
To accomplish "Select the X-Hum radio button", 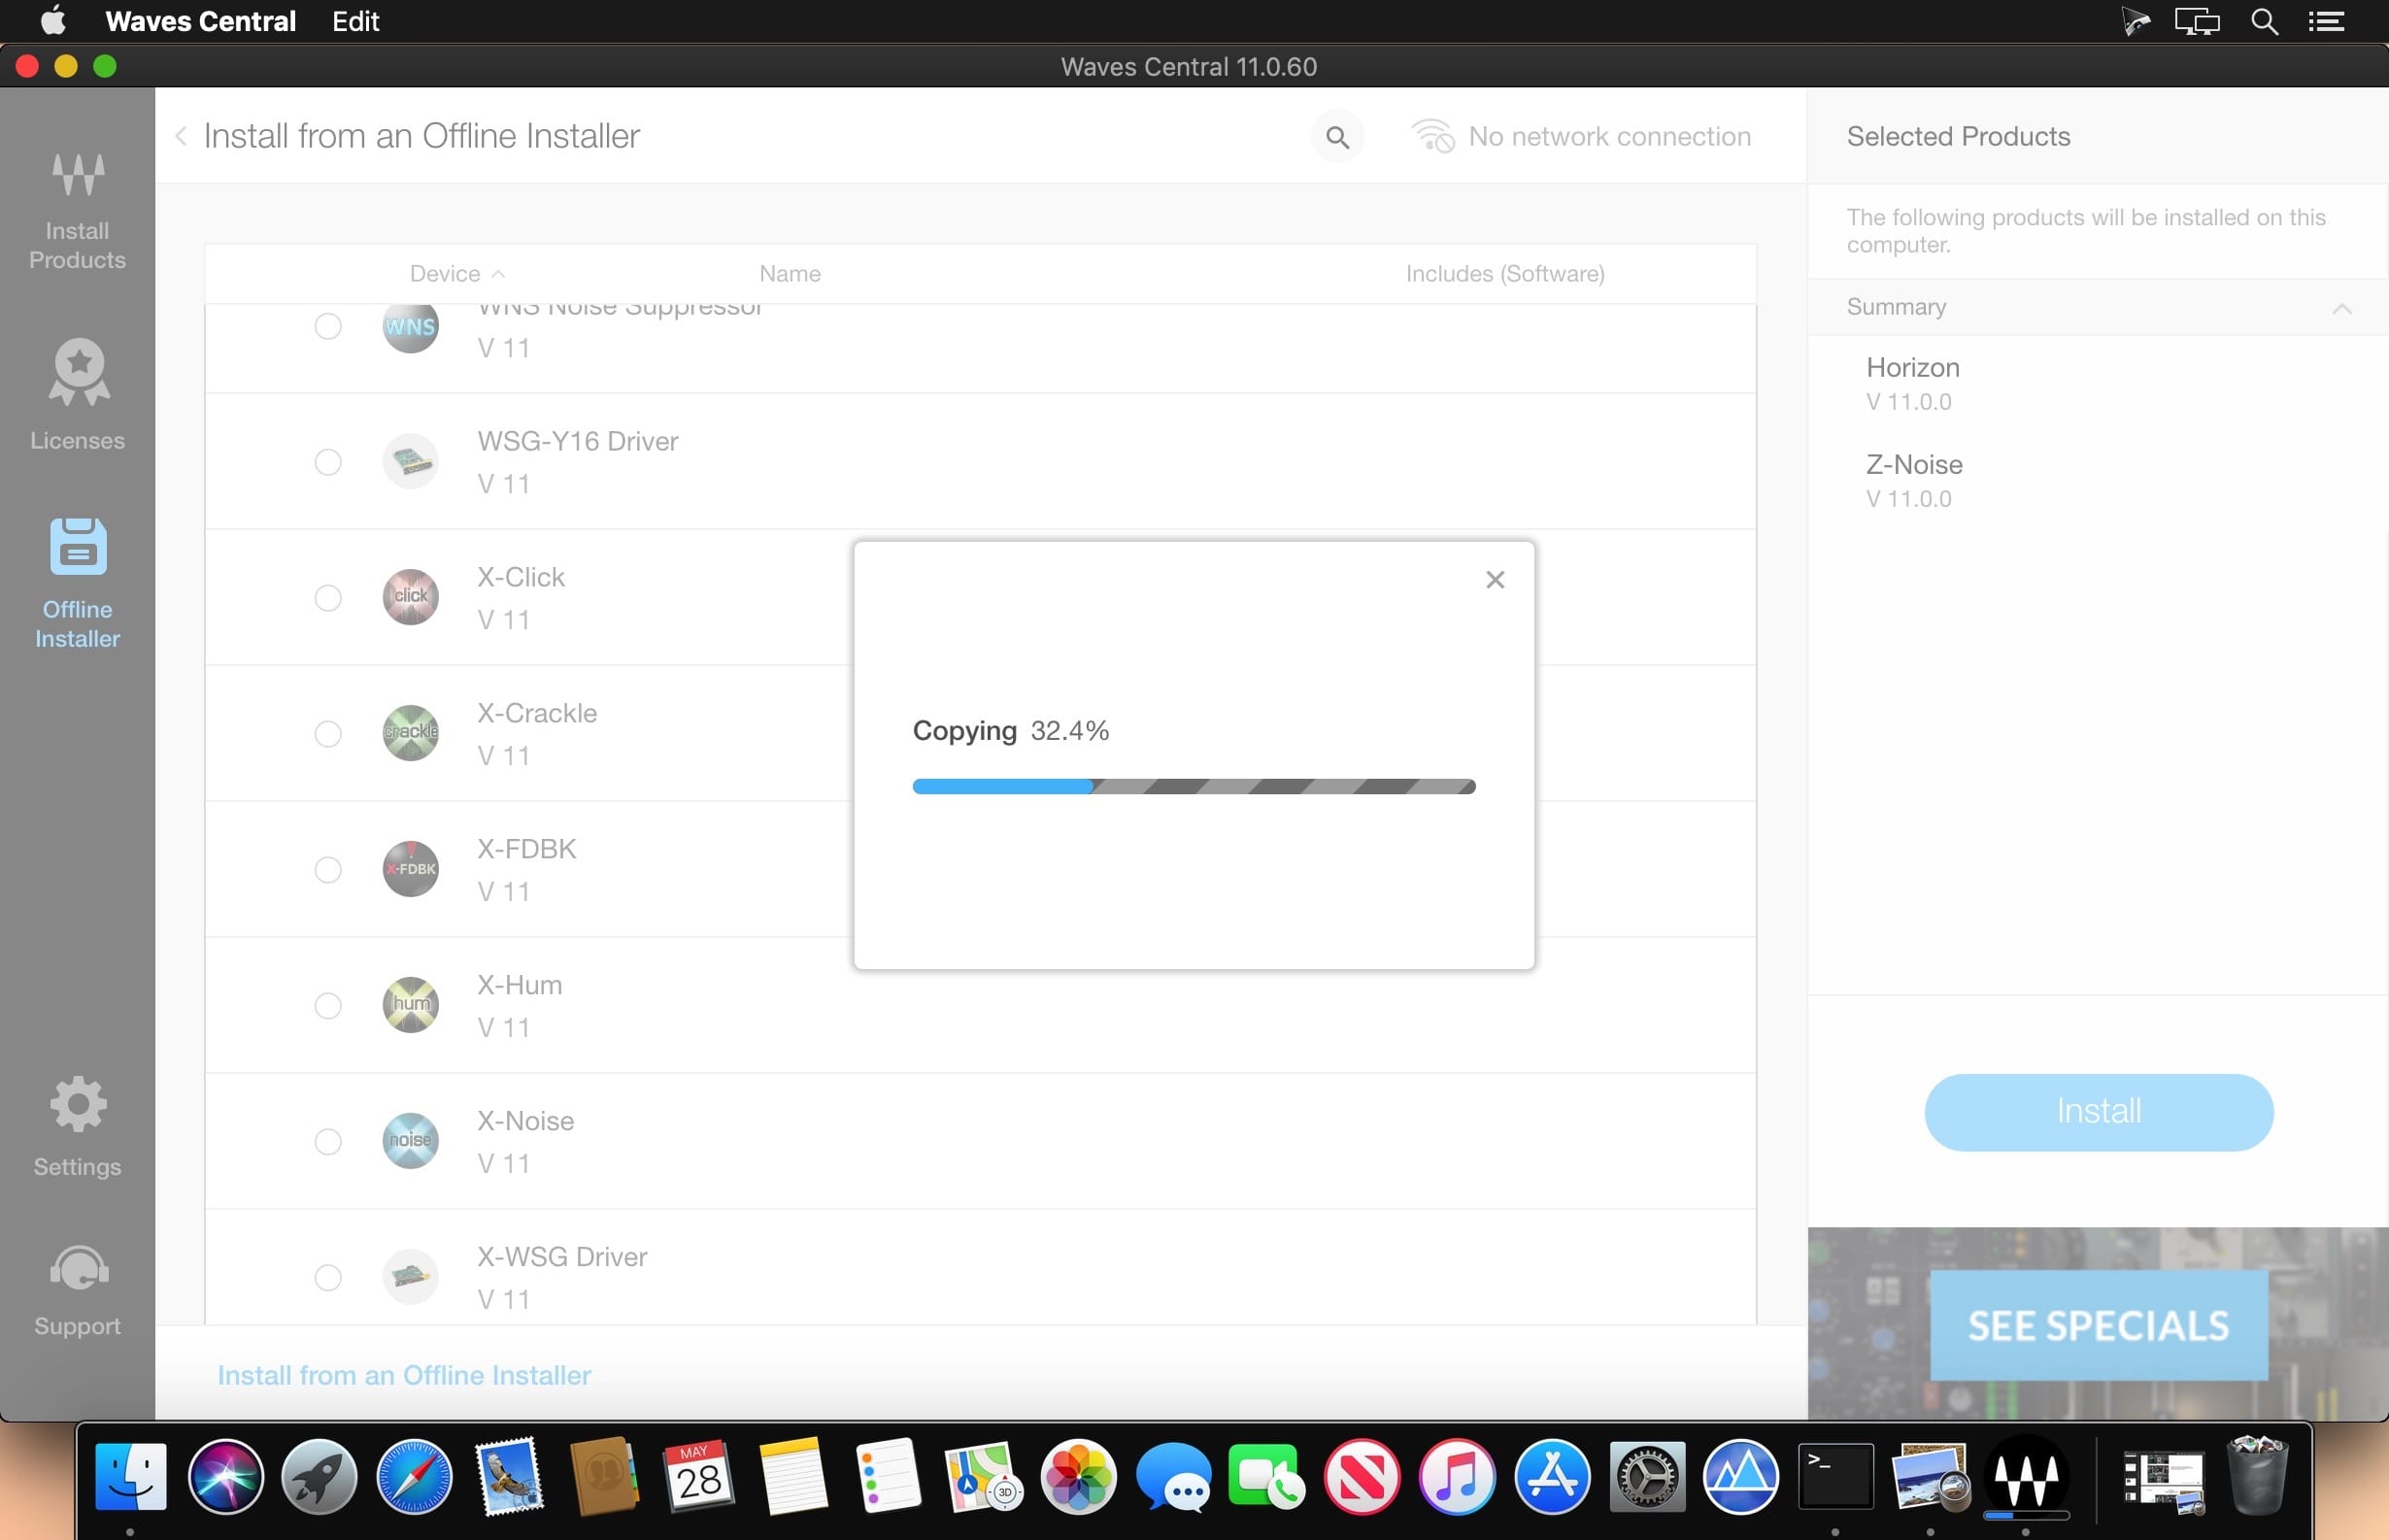I will (328, 1005).
